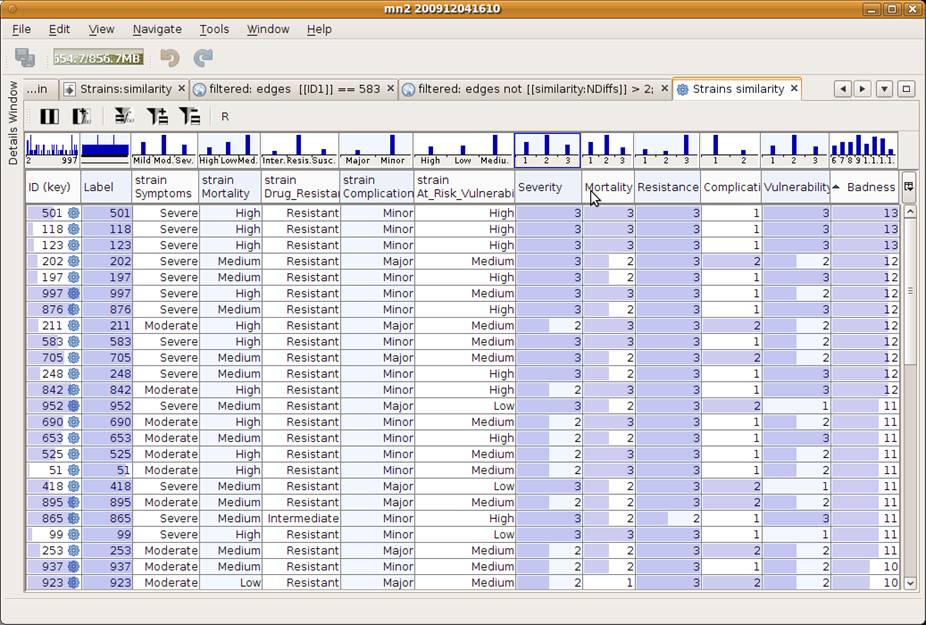This screenshot has height=625, width=926.
Task: Click the R button in the table toolbar
Action: (x=225, y=117)
